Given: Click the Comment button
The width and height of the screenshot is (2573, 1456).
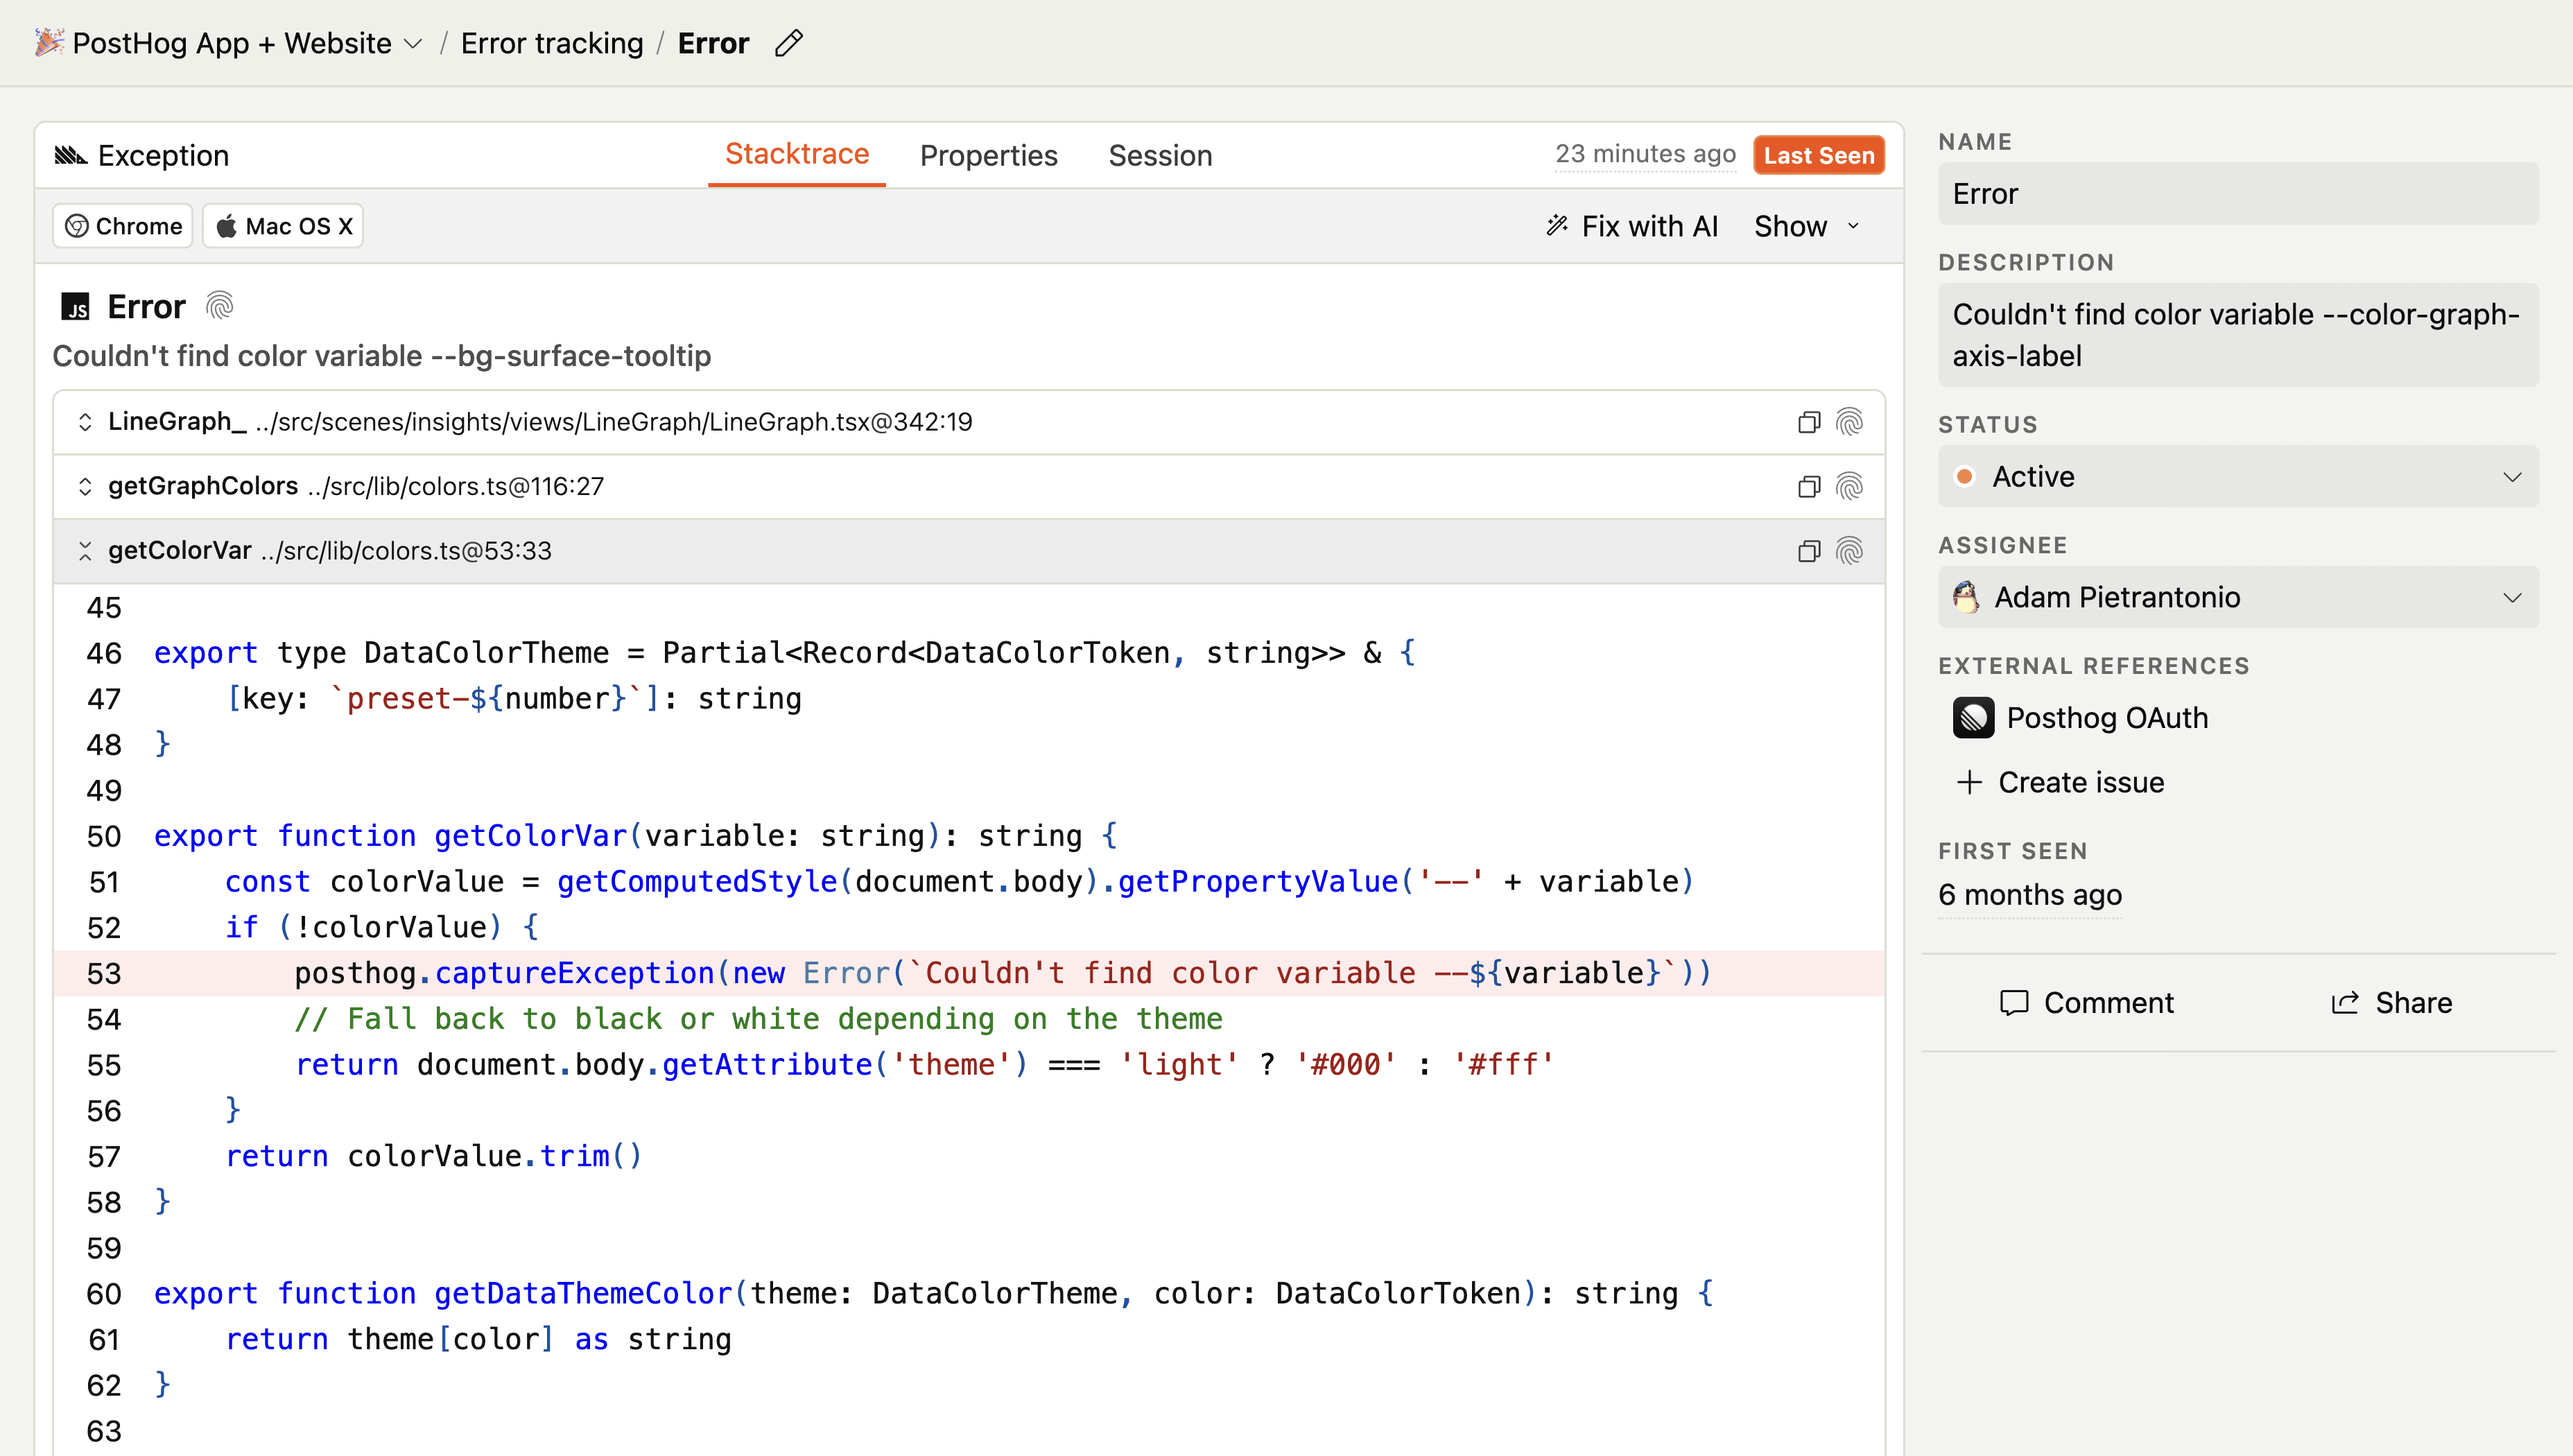Looking at the screenshot, I should 2086,1003.
